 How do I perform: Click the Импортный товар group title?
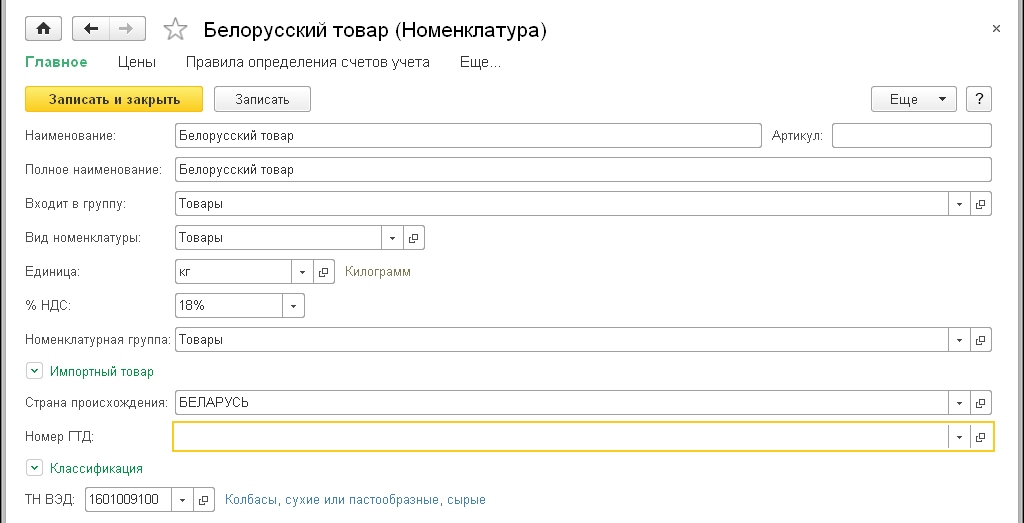tap(102, 372)
